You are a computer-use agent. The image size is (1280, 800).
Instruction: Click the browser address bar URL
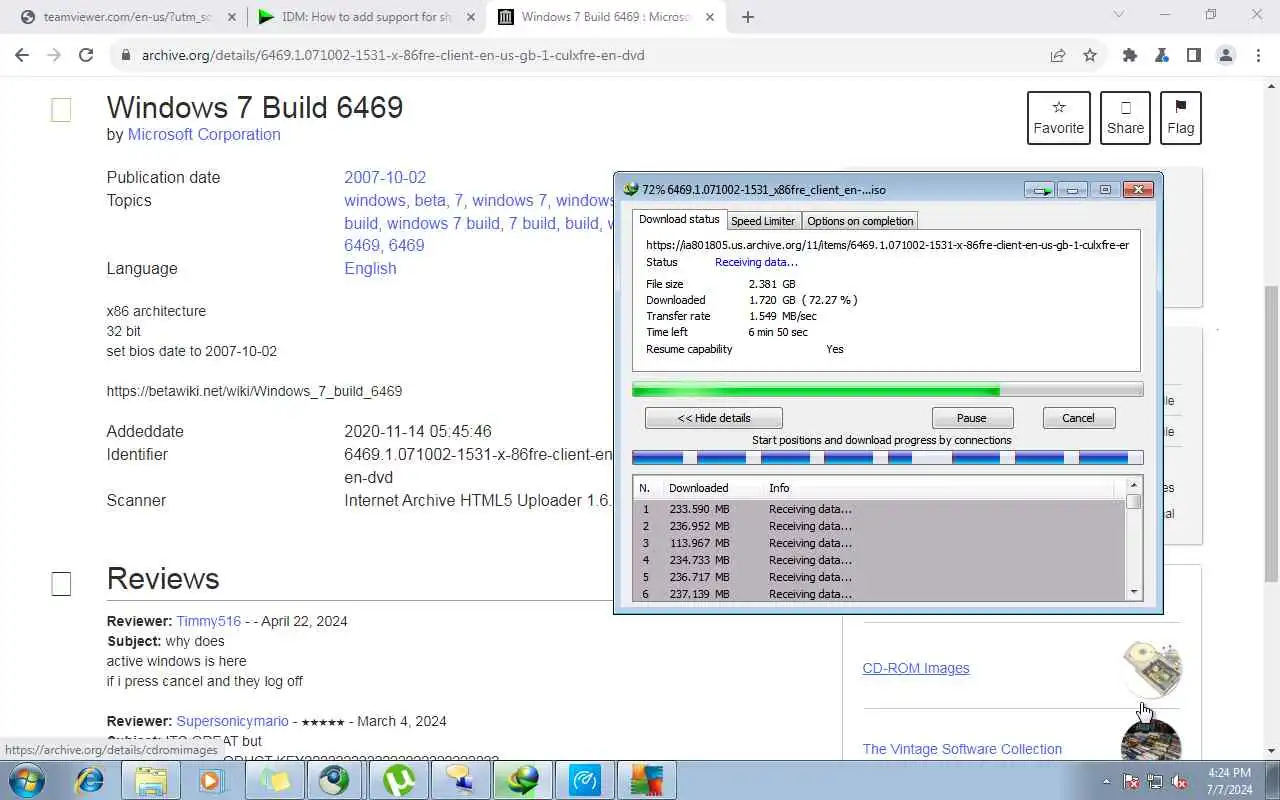pyautogui.click(x=393, y=55)
